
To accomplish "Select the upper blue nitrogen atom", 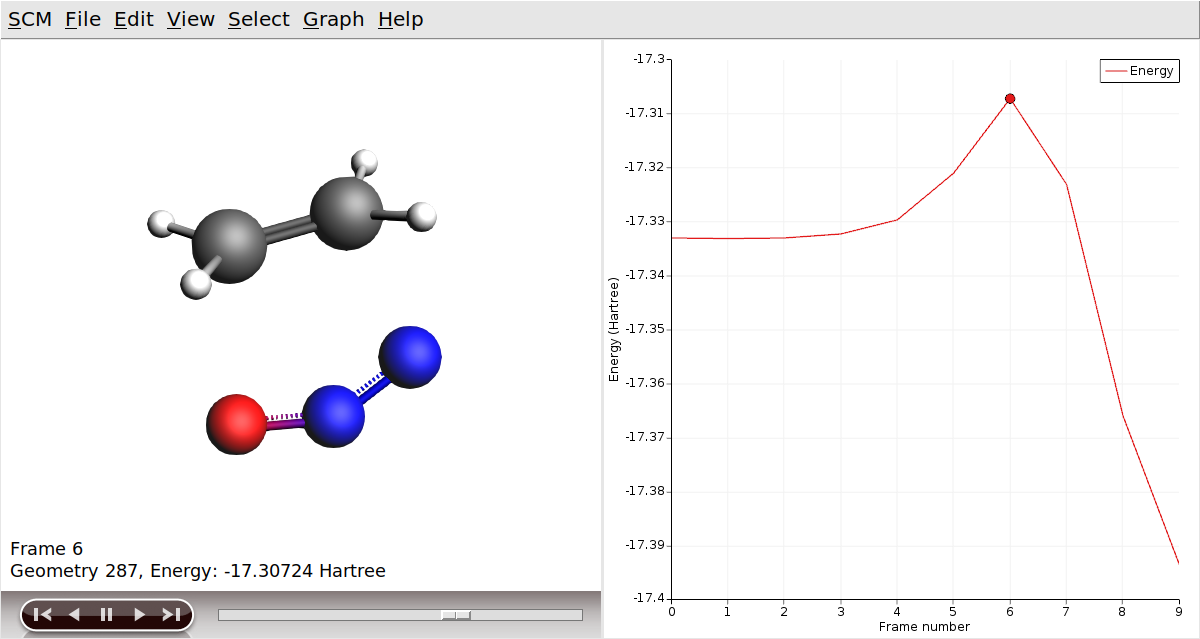I will [410, 357].
